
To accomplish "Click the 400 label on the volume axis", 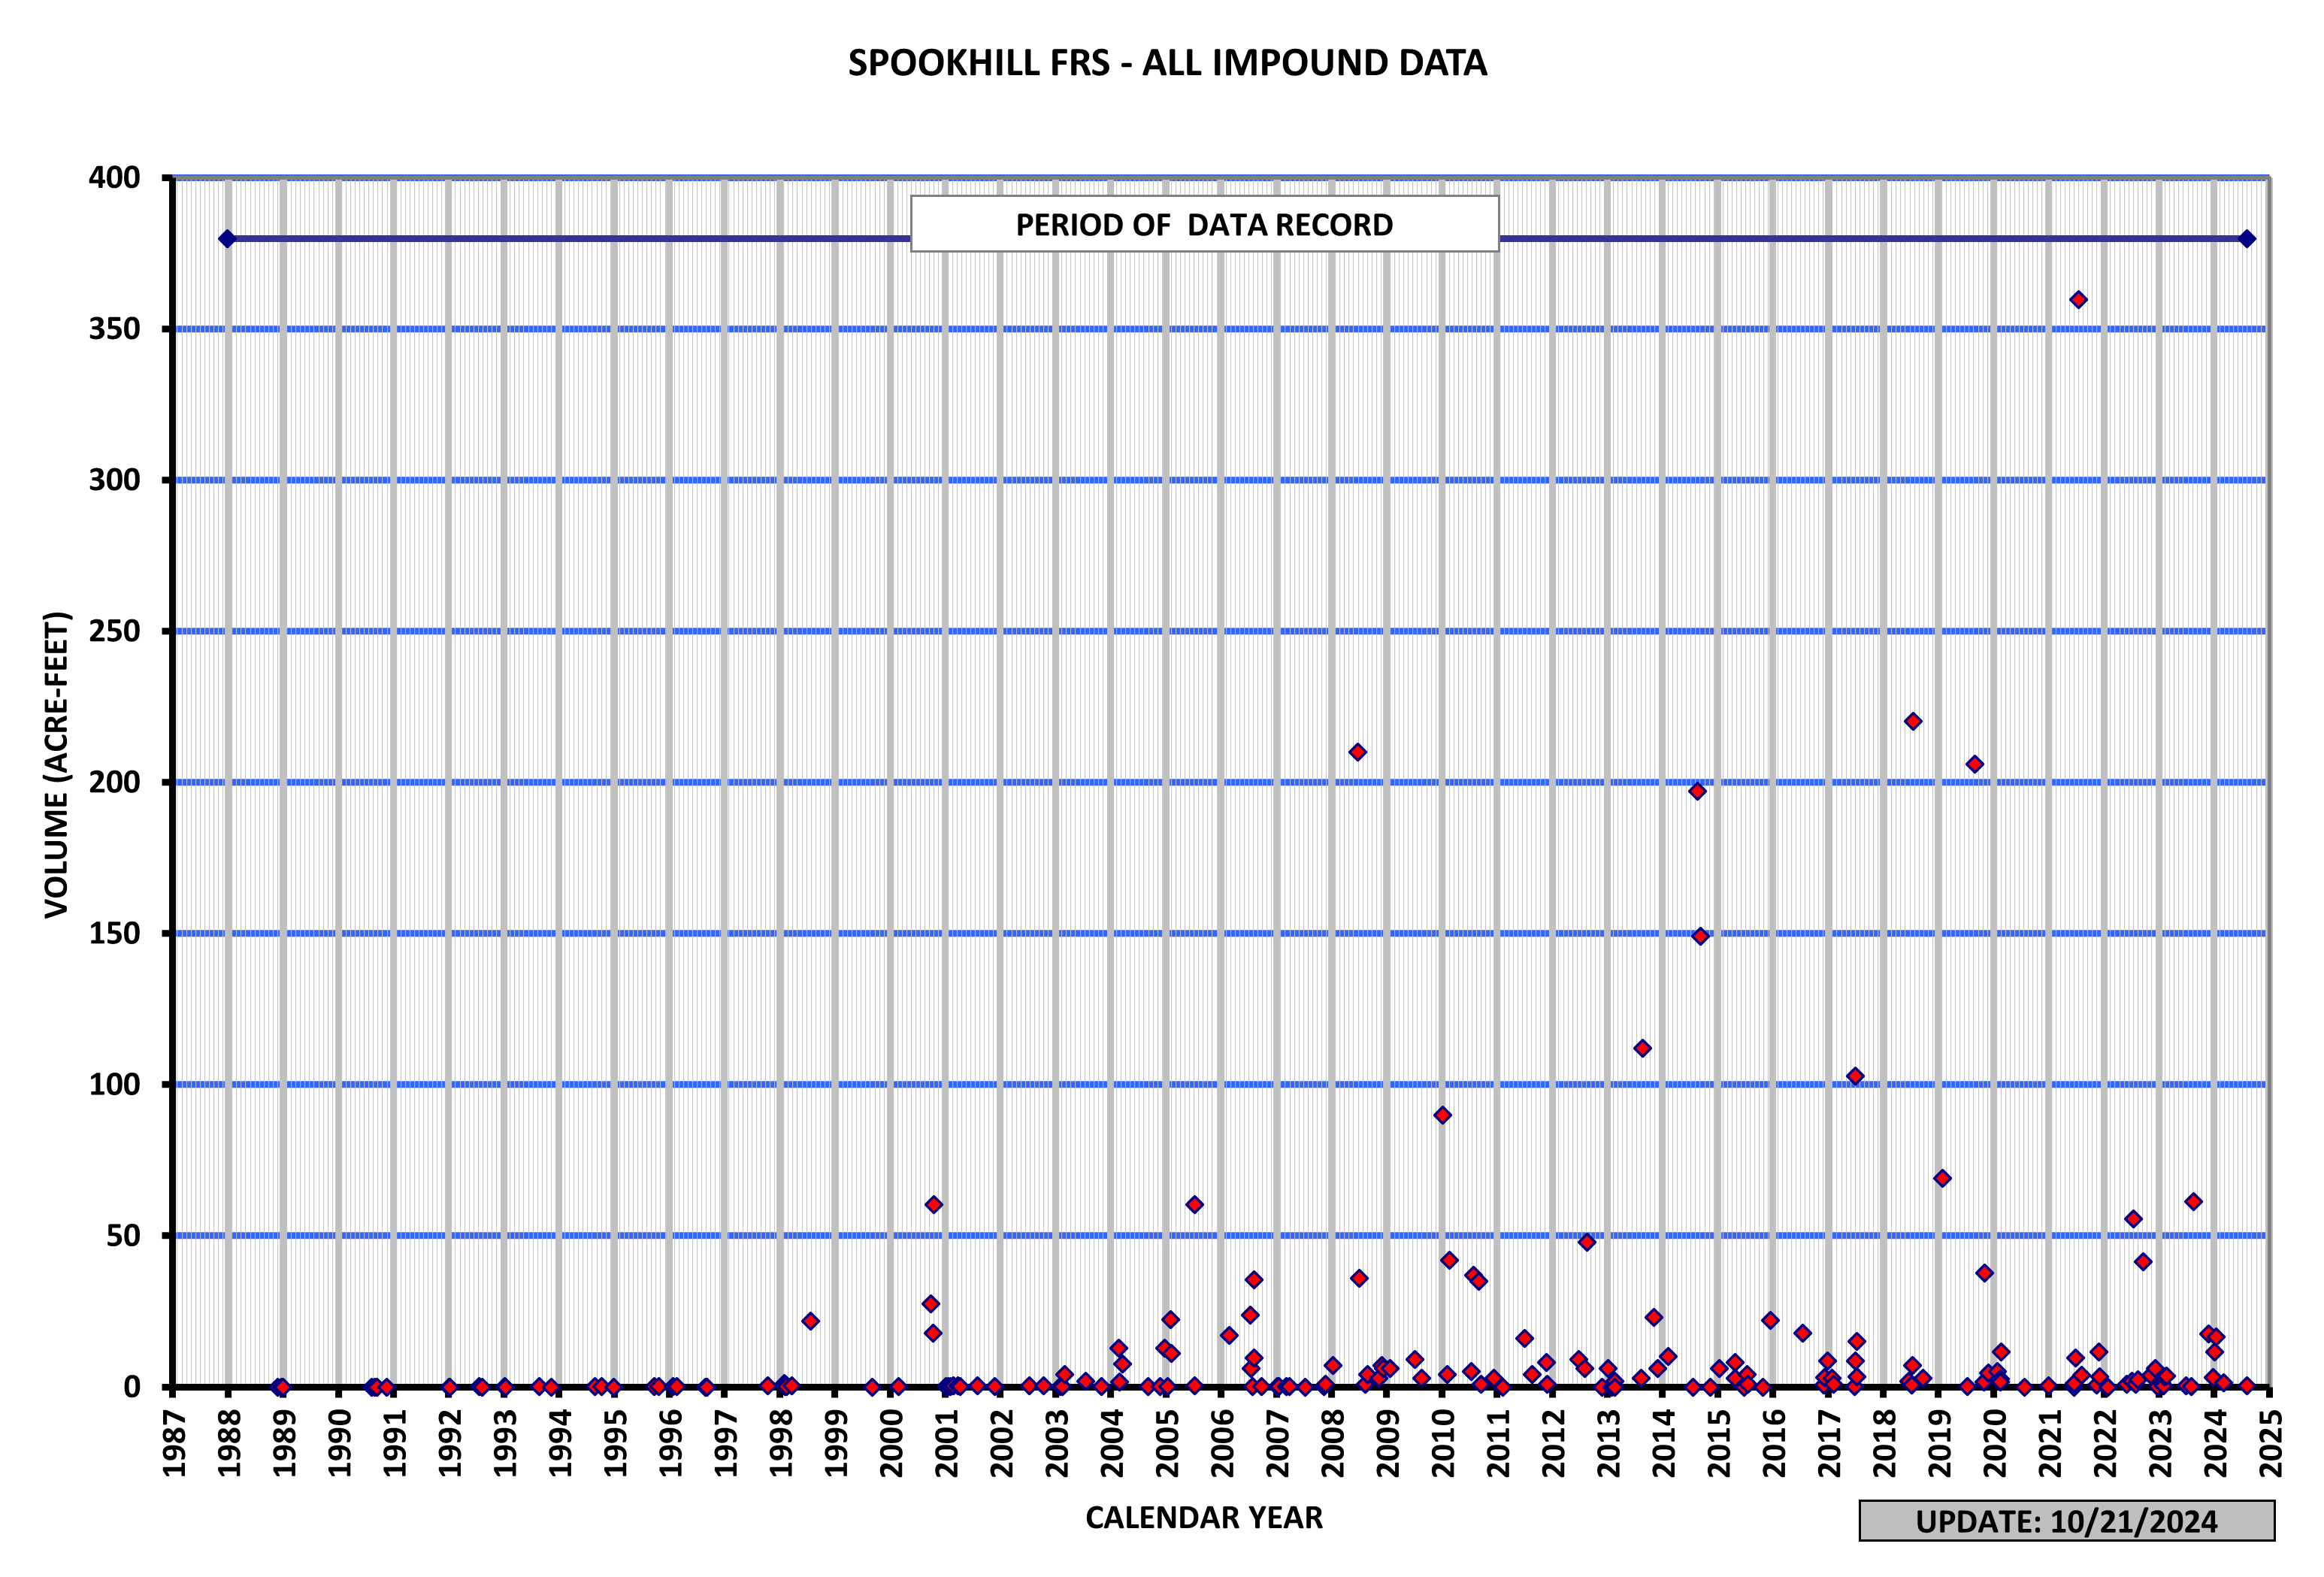I will (115, 178).
